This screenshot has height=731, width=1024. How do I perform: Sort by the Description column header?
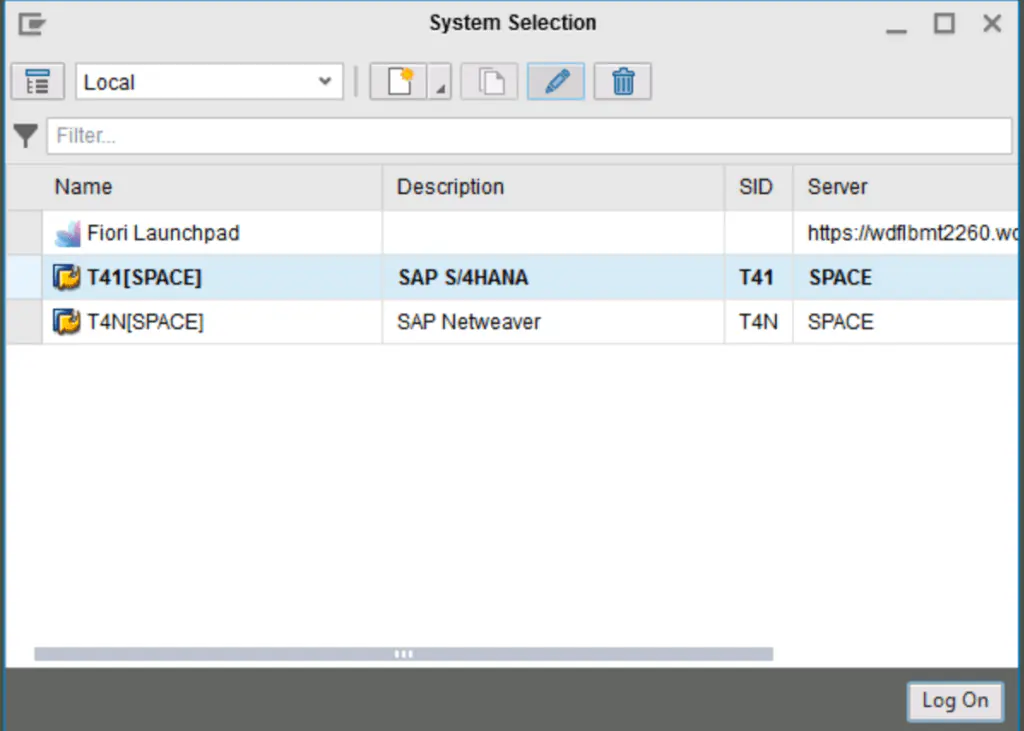coord(553,187)
